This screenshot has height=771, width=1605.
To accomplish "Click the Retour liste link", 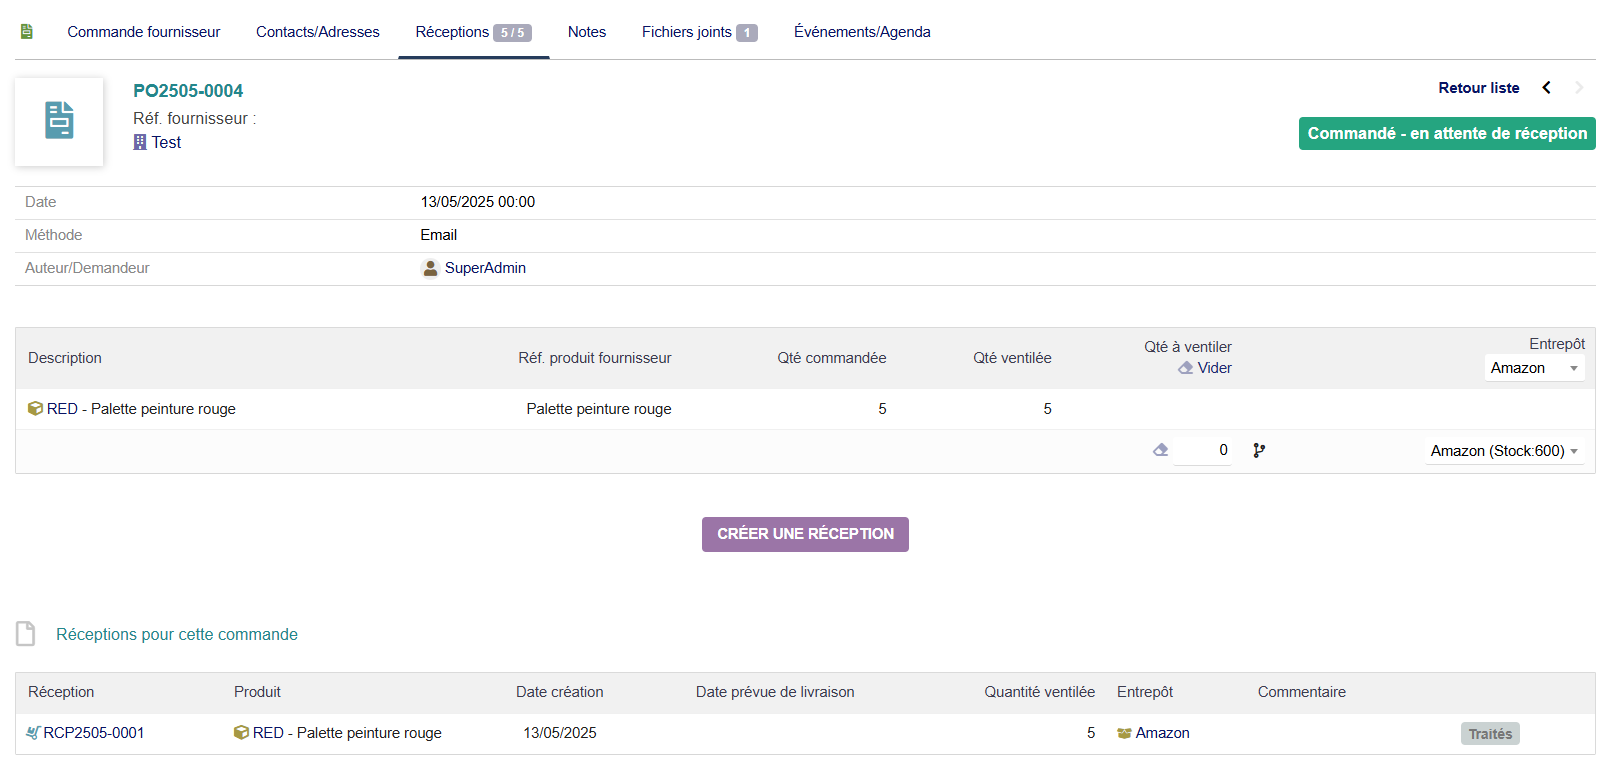I will tap(1478, 88).
